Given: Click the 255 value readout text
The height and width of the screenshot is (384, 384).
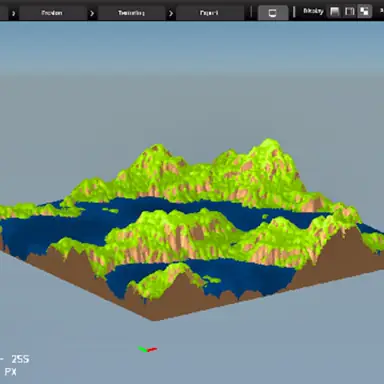Looking at the screenshot, I should (20, 359).
